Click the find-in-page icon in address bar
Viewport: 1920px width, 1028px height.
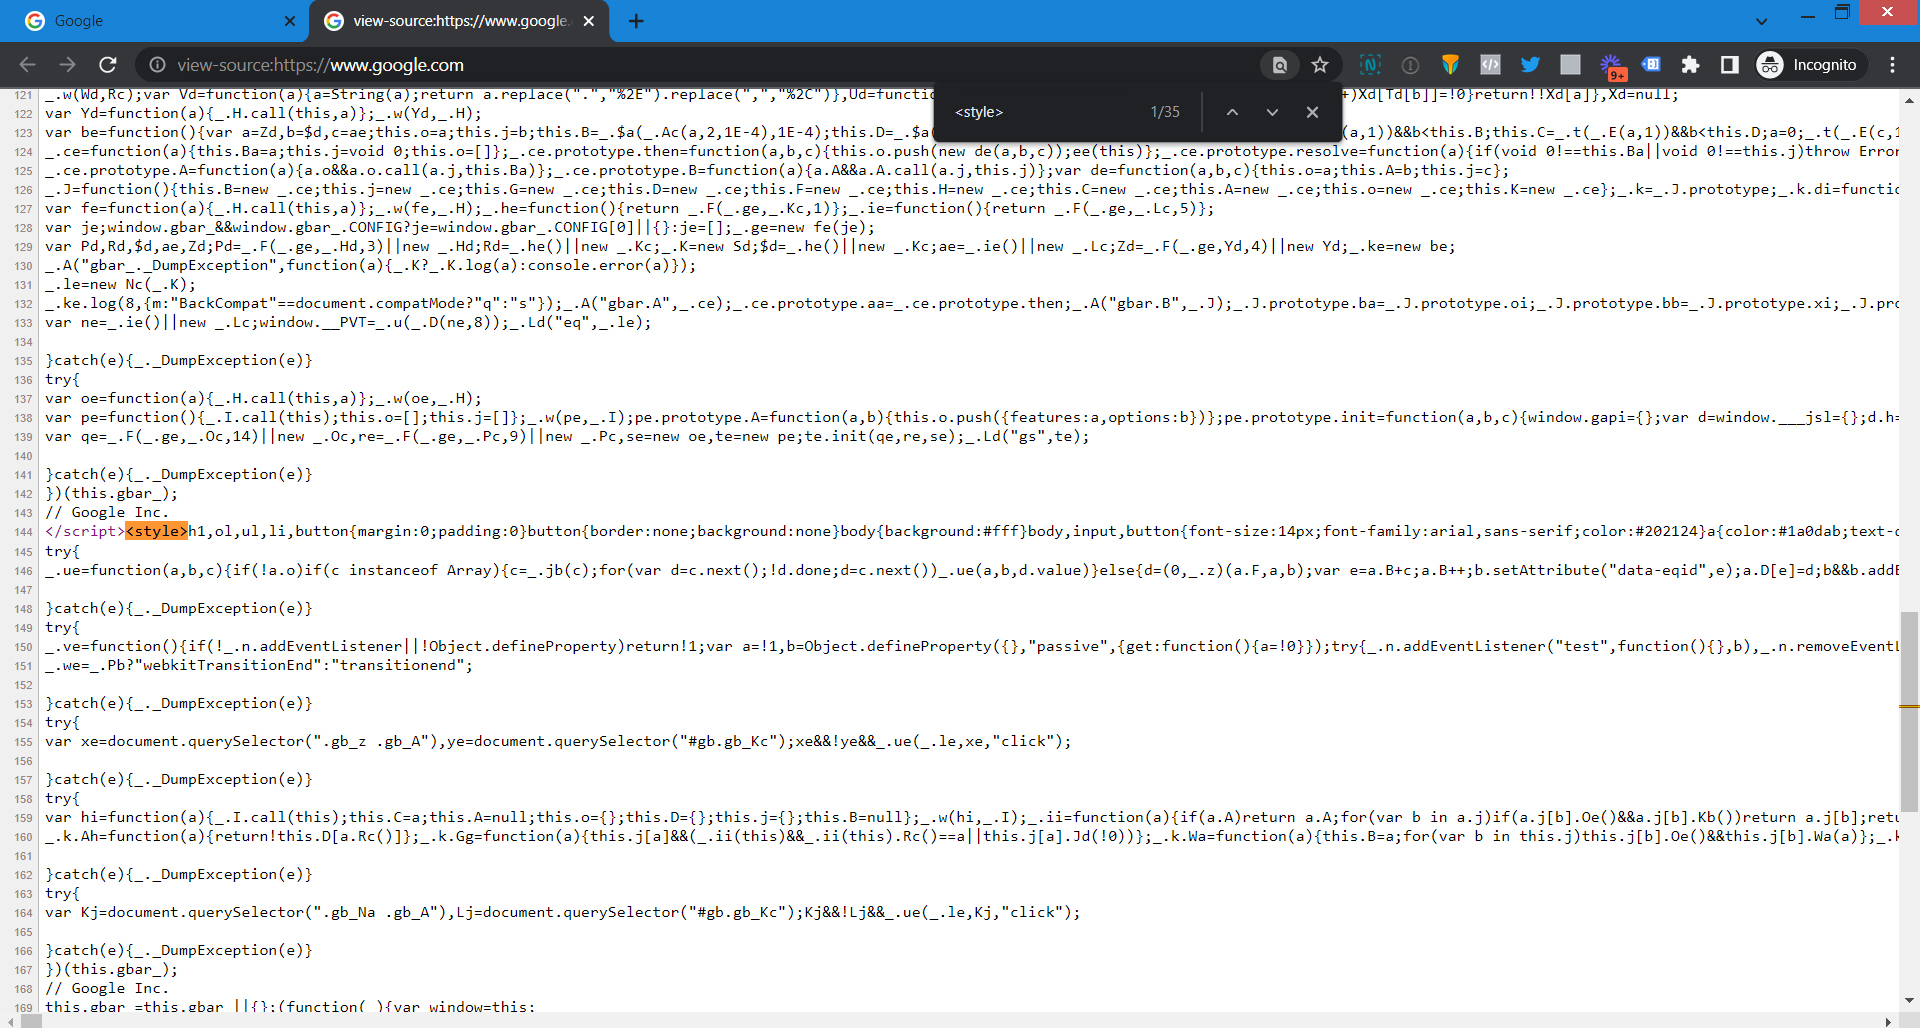click(x=1279, y=65)
